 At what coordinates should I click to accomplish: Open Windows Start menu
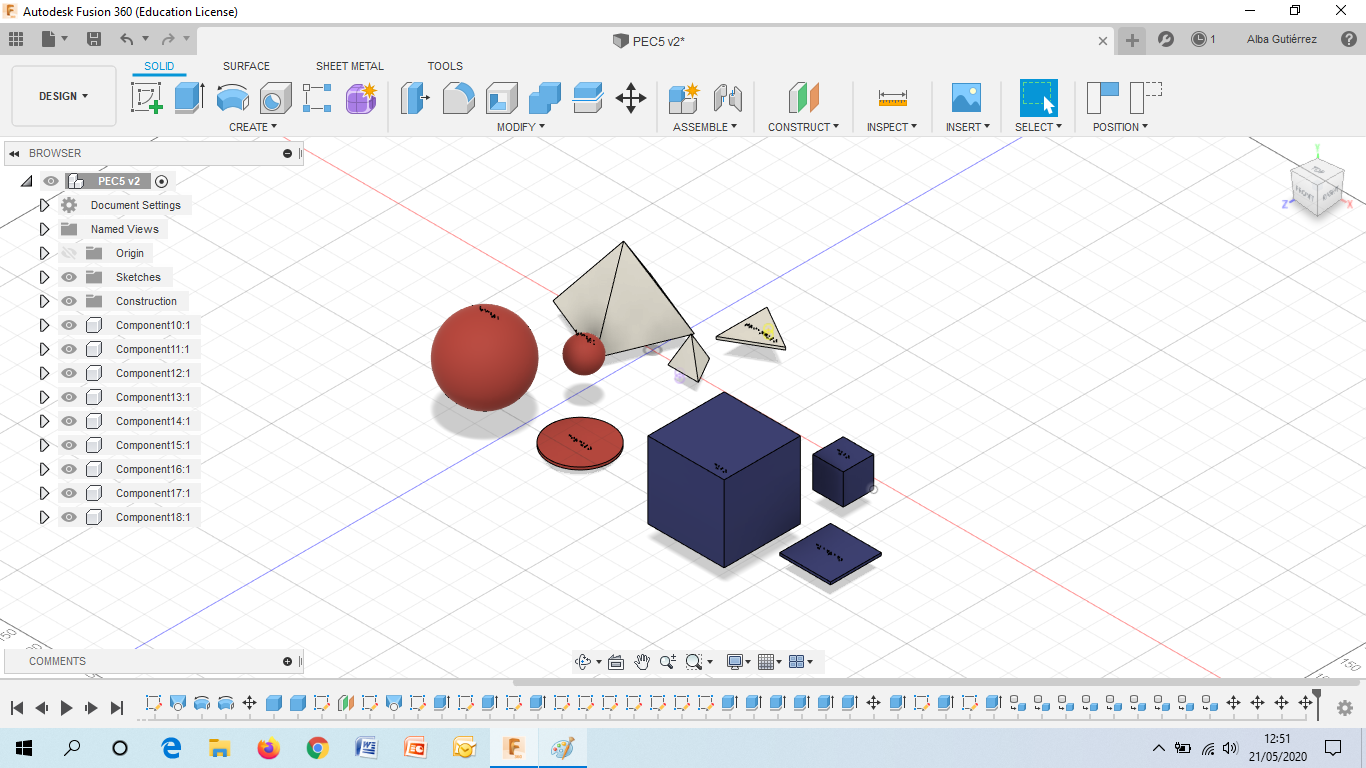(x=23, y=747)
